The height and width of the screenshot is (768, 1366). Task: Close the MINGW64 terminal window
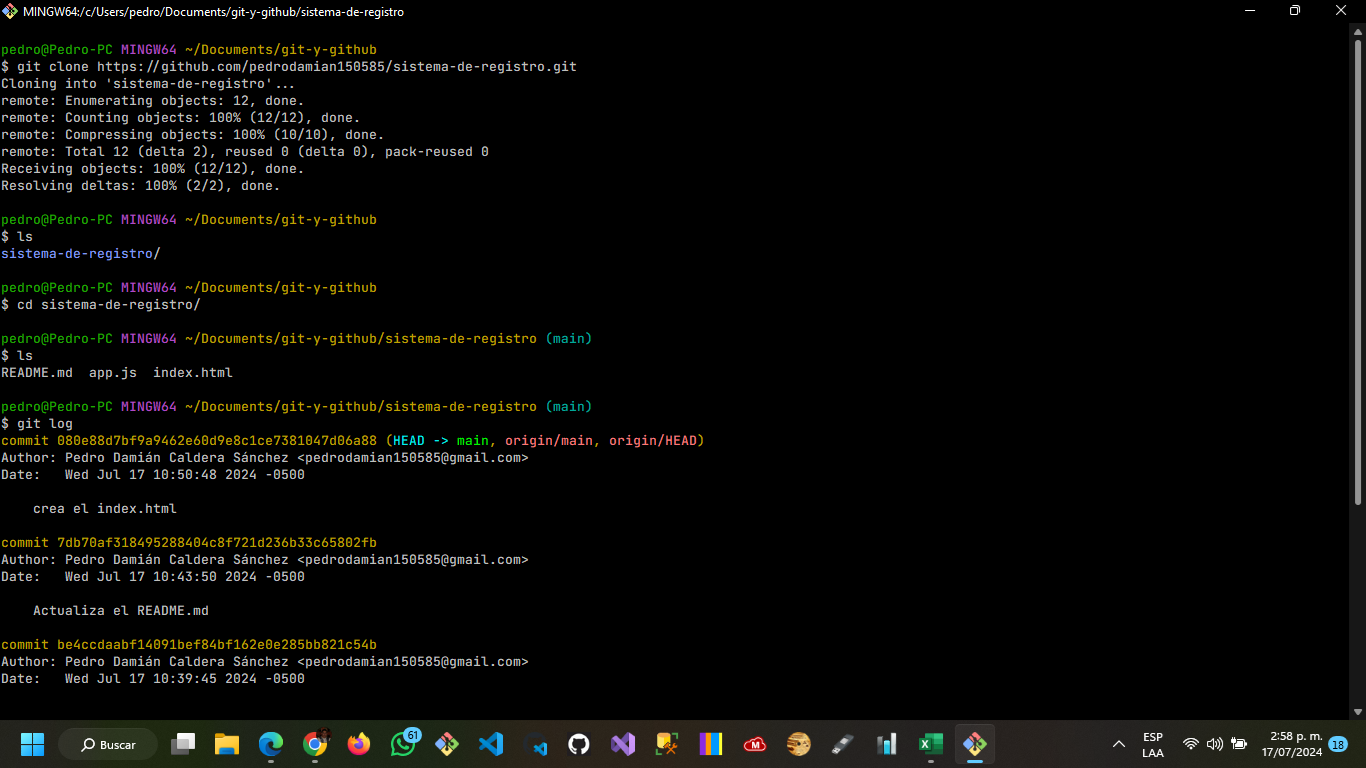tap(1341, 11)
